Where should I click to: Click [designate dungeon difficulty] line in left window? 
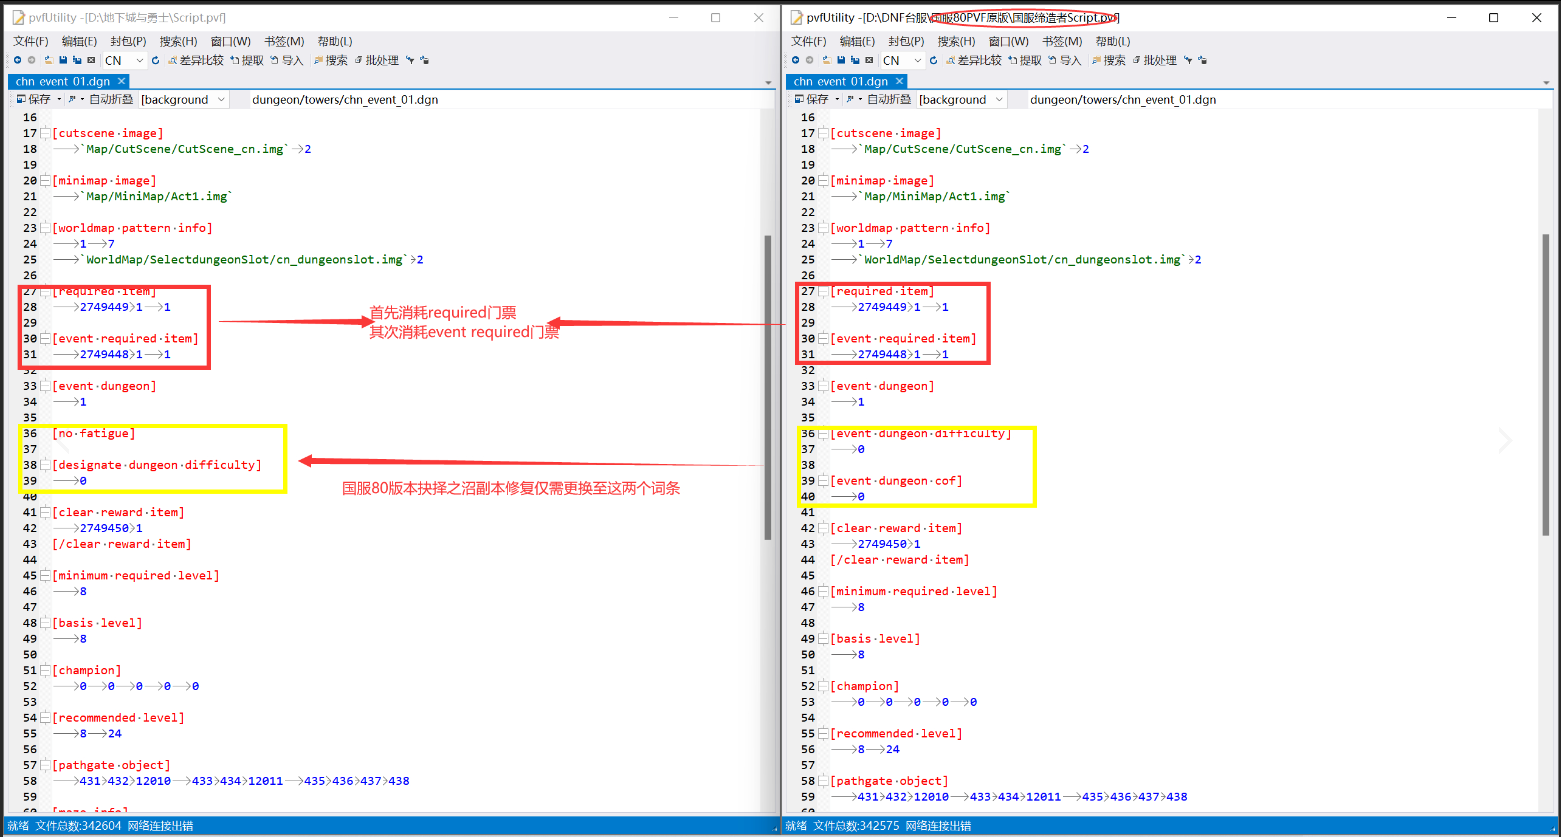pos(156,465)
